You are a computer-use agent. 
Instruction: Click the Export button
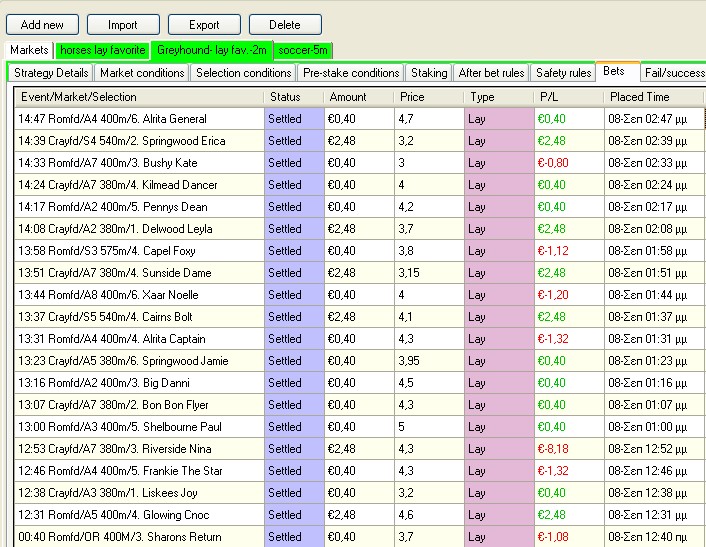click(x=204, y=25)
